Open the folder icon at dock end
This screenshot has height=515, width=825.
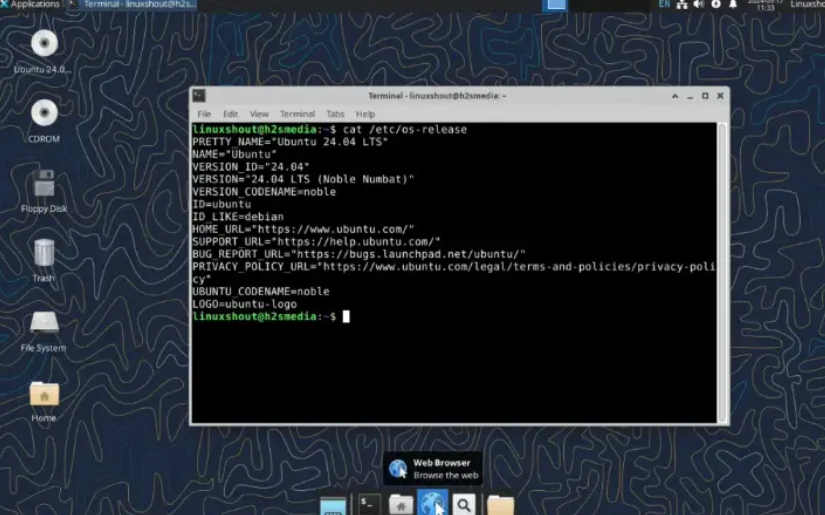pos(500,505)
